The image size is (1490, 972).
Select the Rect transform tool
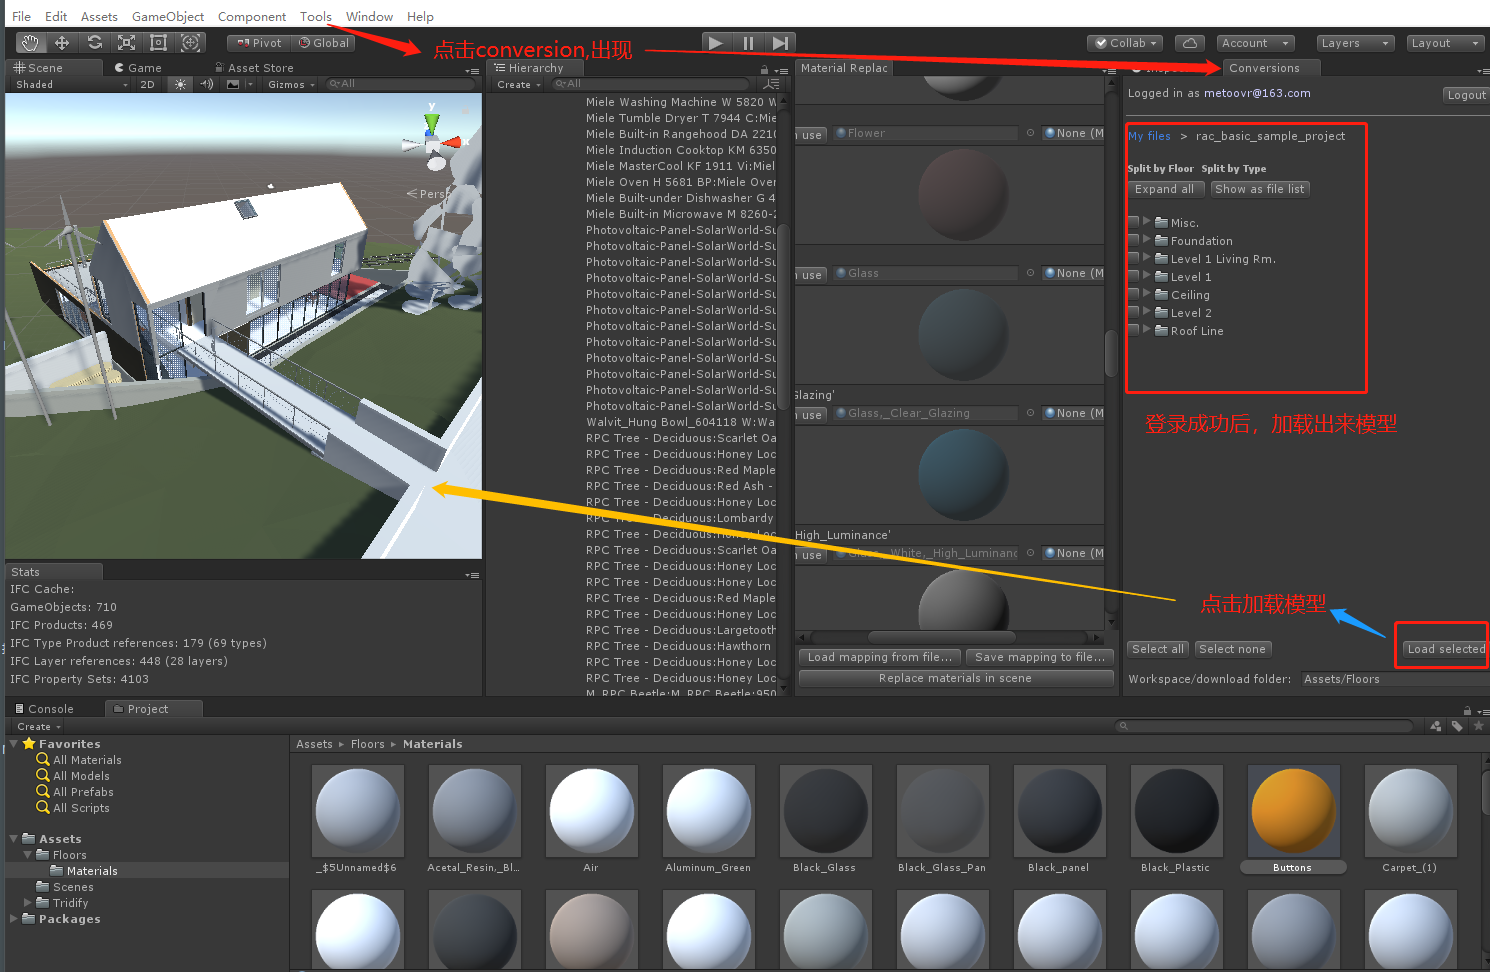point(158,42)
